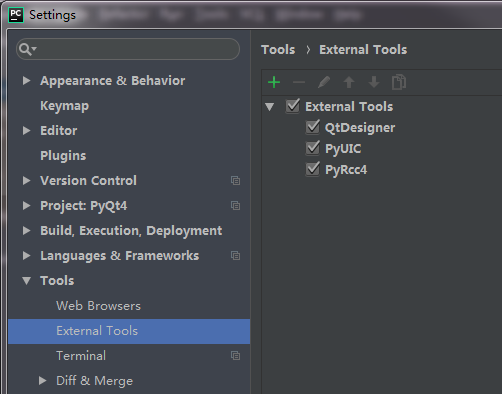
Task: Open the Web Browsers settings page
Action: [x=98, y=306]
